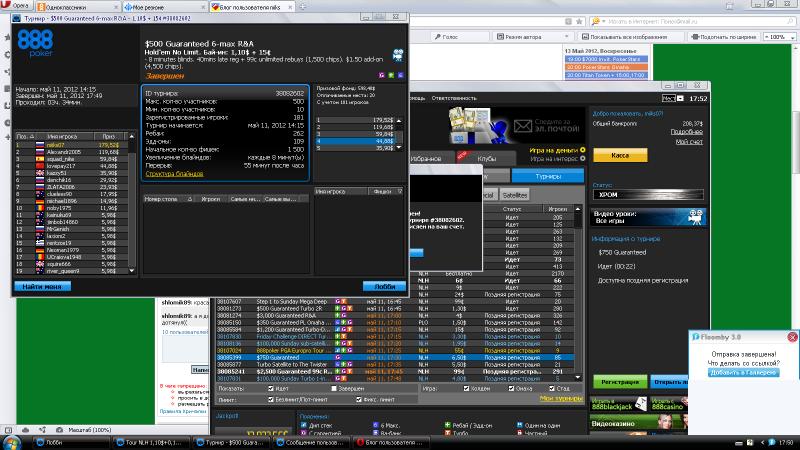Image resolution: width=800 pixels, height=450 pixels.
Task: Sort tables by the table number header
Action: pyautogui.click(x=168, y=199)
